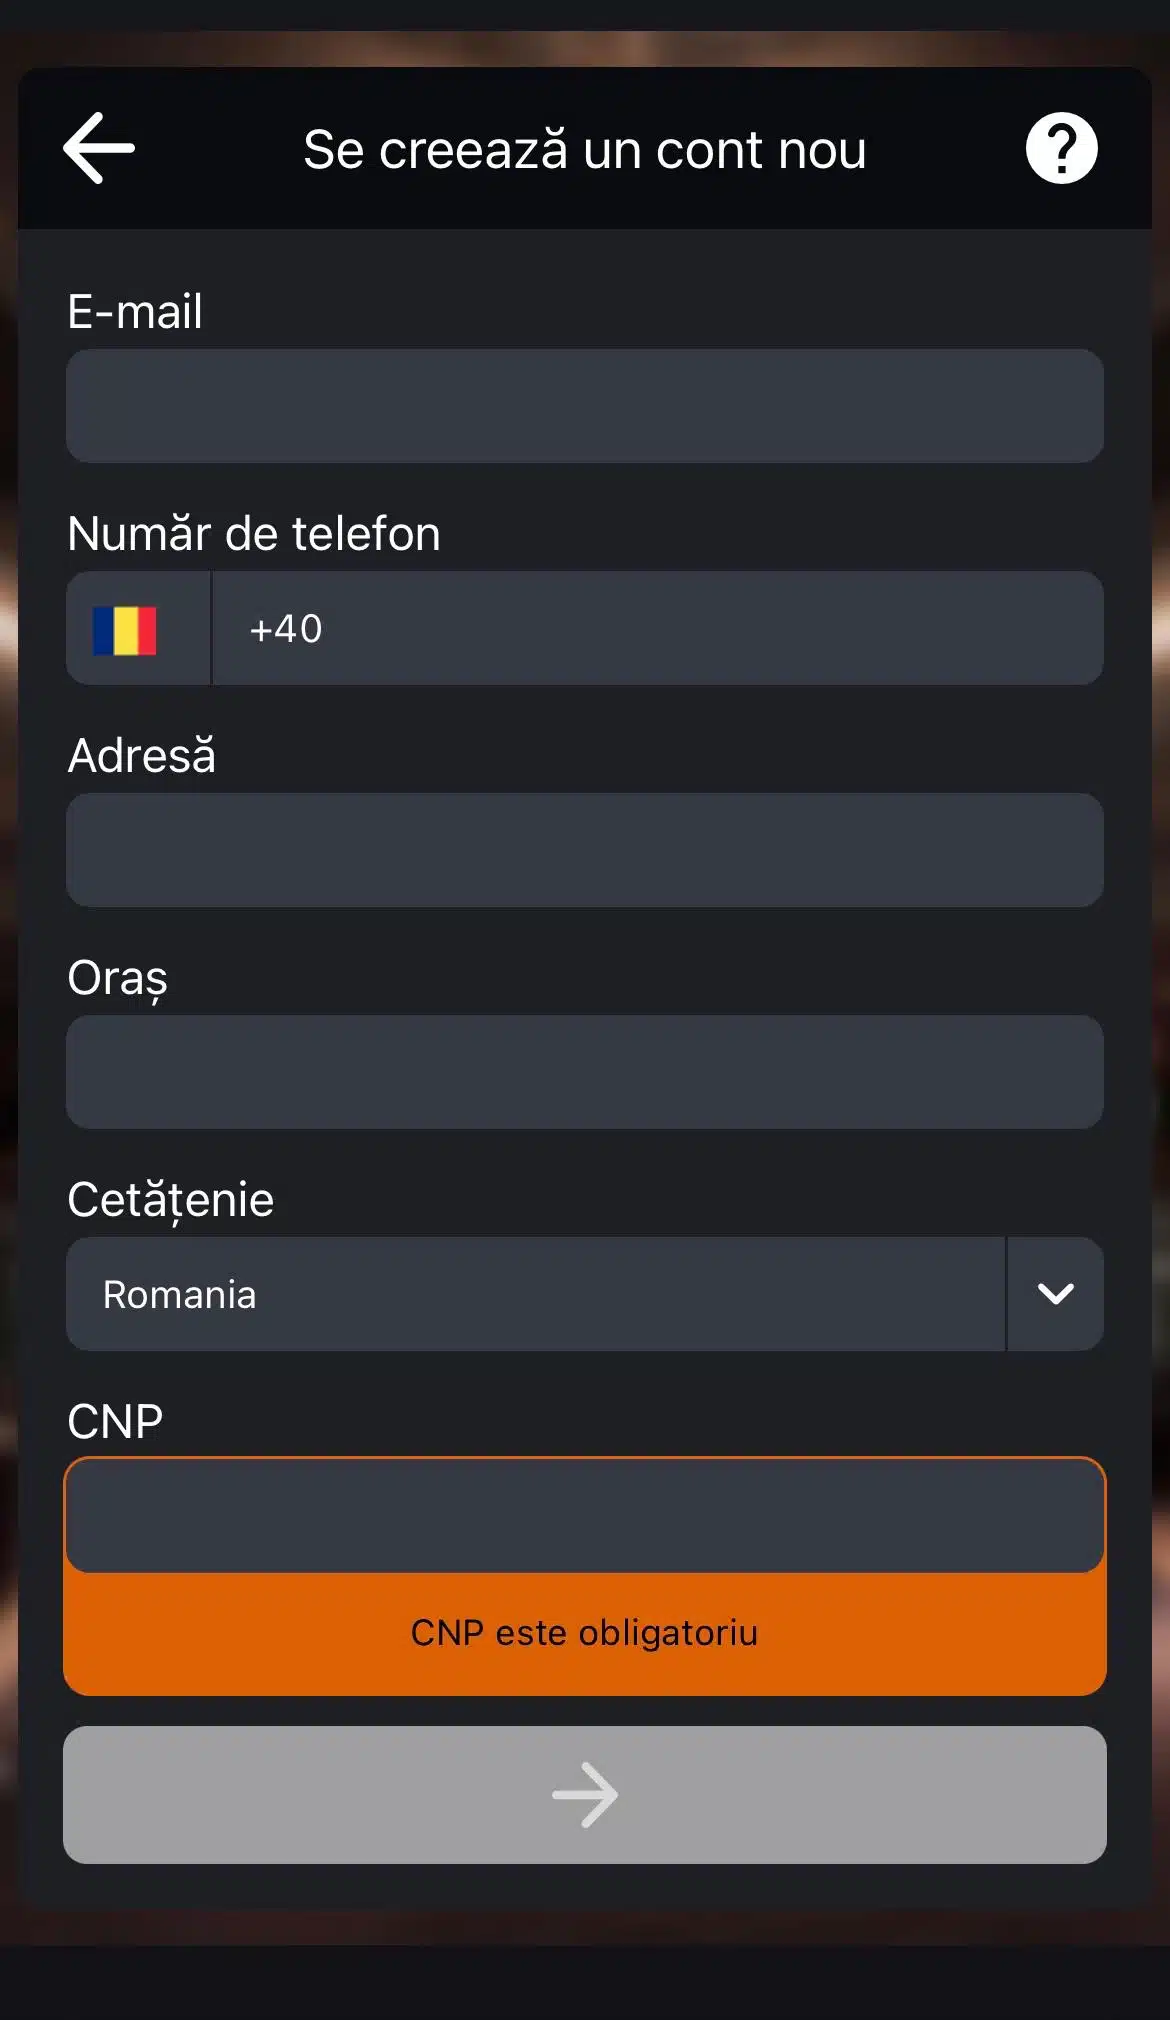Open help via the question mark icon
Image resolution: width=1170 pixels, height=2020 pixels.
1061,148
